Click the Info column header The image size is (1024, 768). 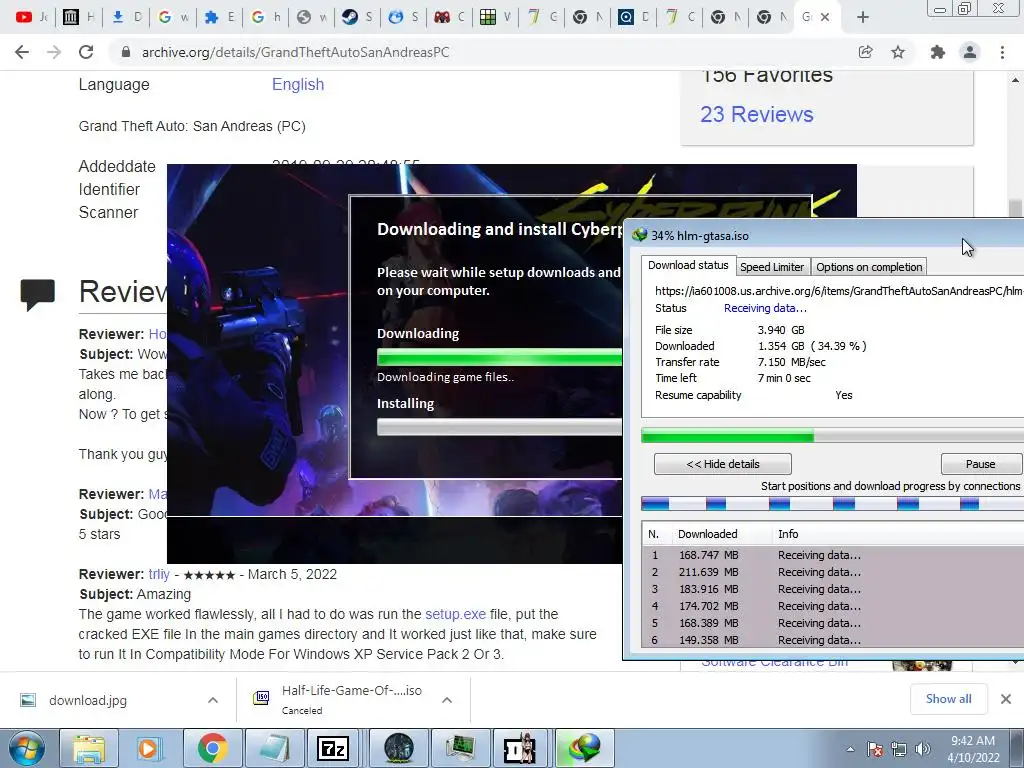click(x=898, y=534)
